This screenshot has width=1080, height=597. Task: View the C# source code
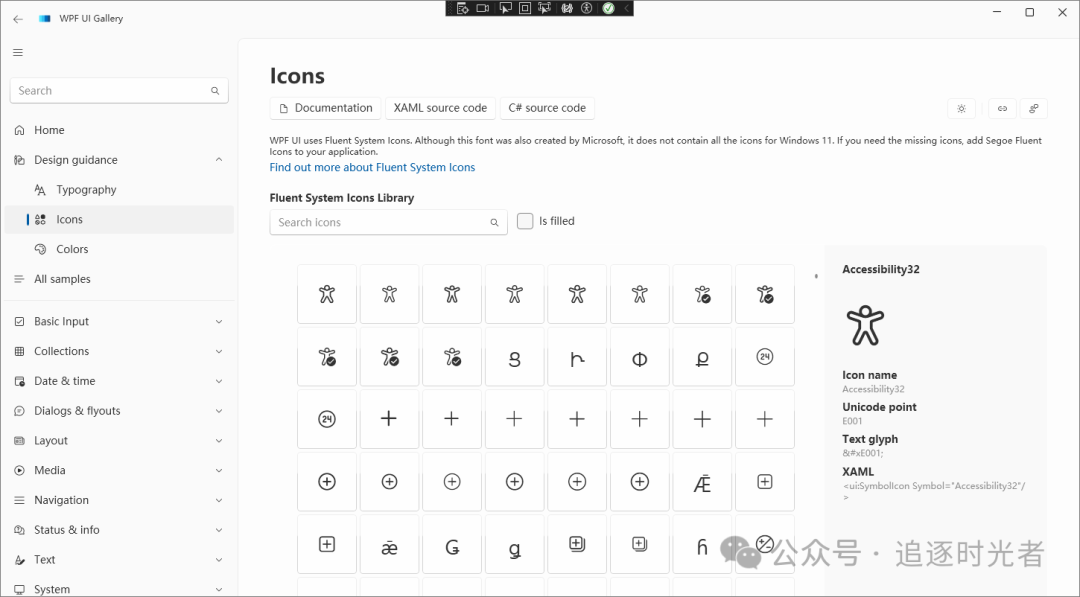pyautogui.click(x=547, y=108)
